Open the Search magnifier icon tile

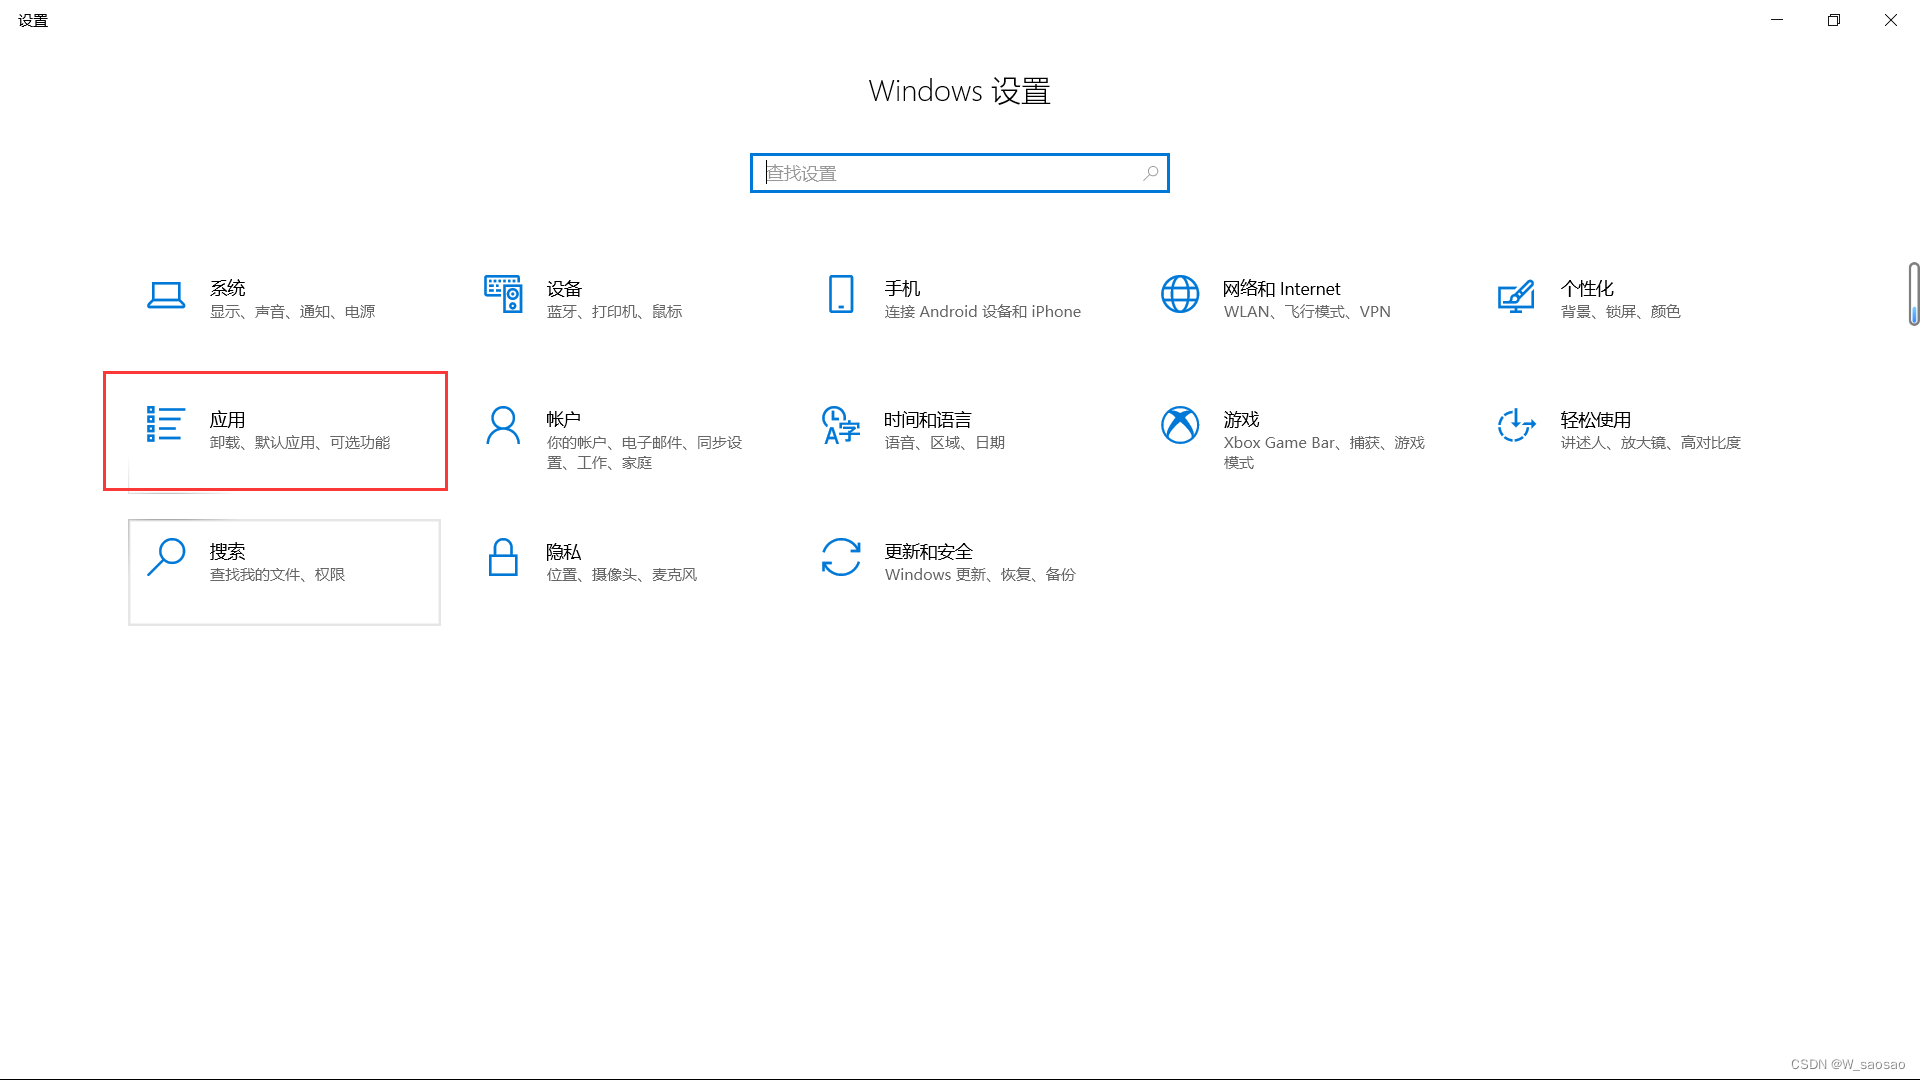pos(166,557)
